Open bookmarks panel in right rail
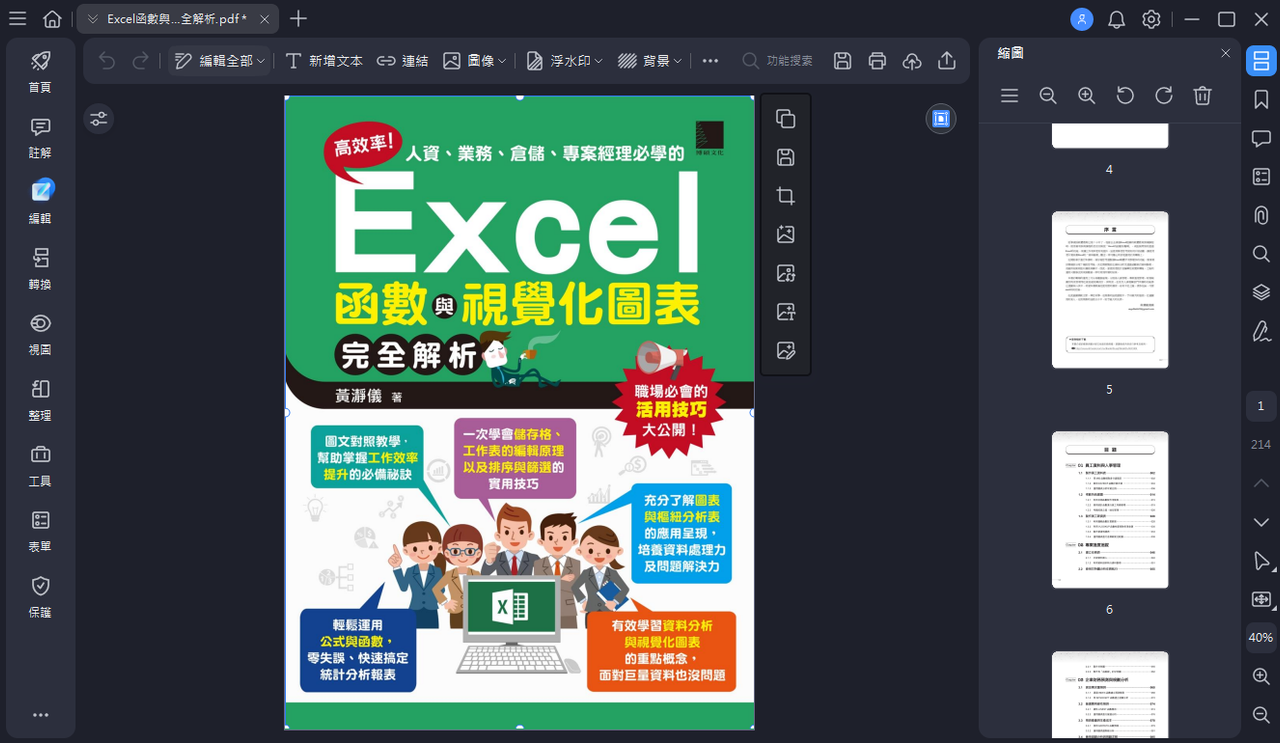1280x743 pixels. (x=1261, y=99)
